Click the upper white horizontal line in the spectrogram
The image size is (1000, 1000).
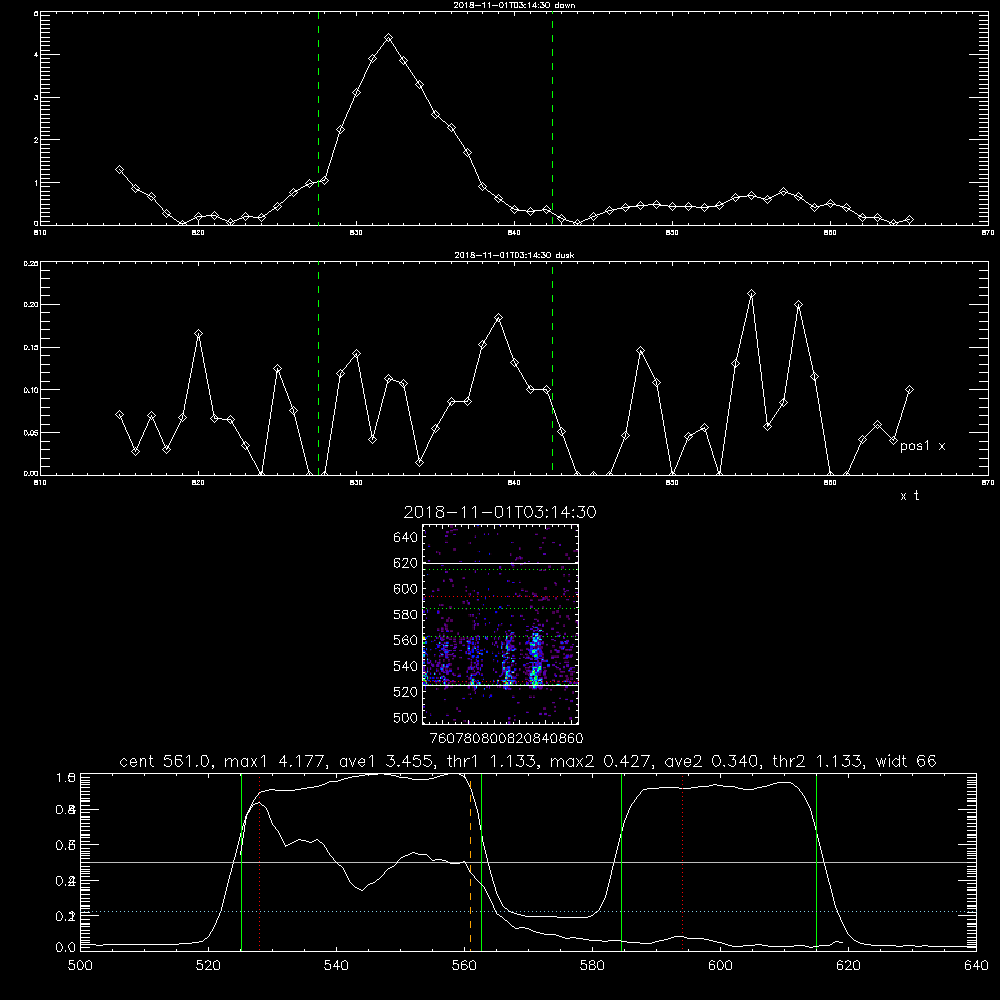coord(500,563)
